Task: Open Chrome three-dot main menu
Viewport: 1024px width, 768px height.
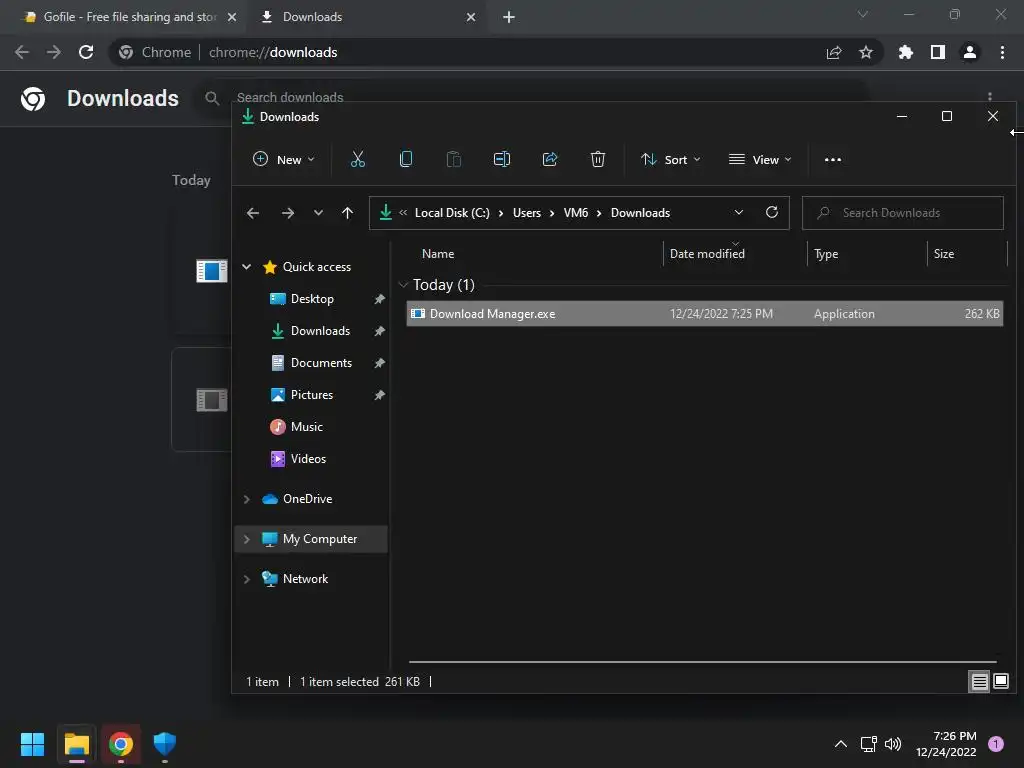Action: click(x=1002, y=52)
